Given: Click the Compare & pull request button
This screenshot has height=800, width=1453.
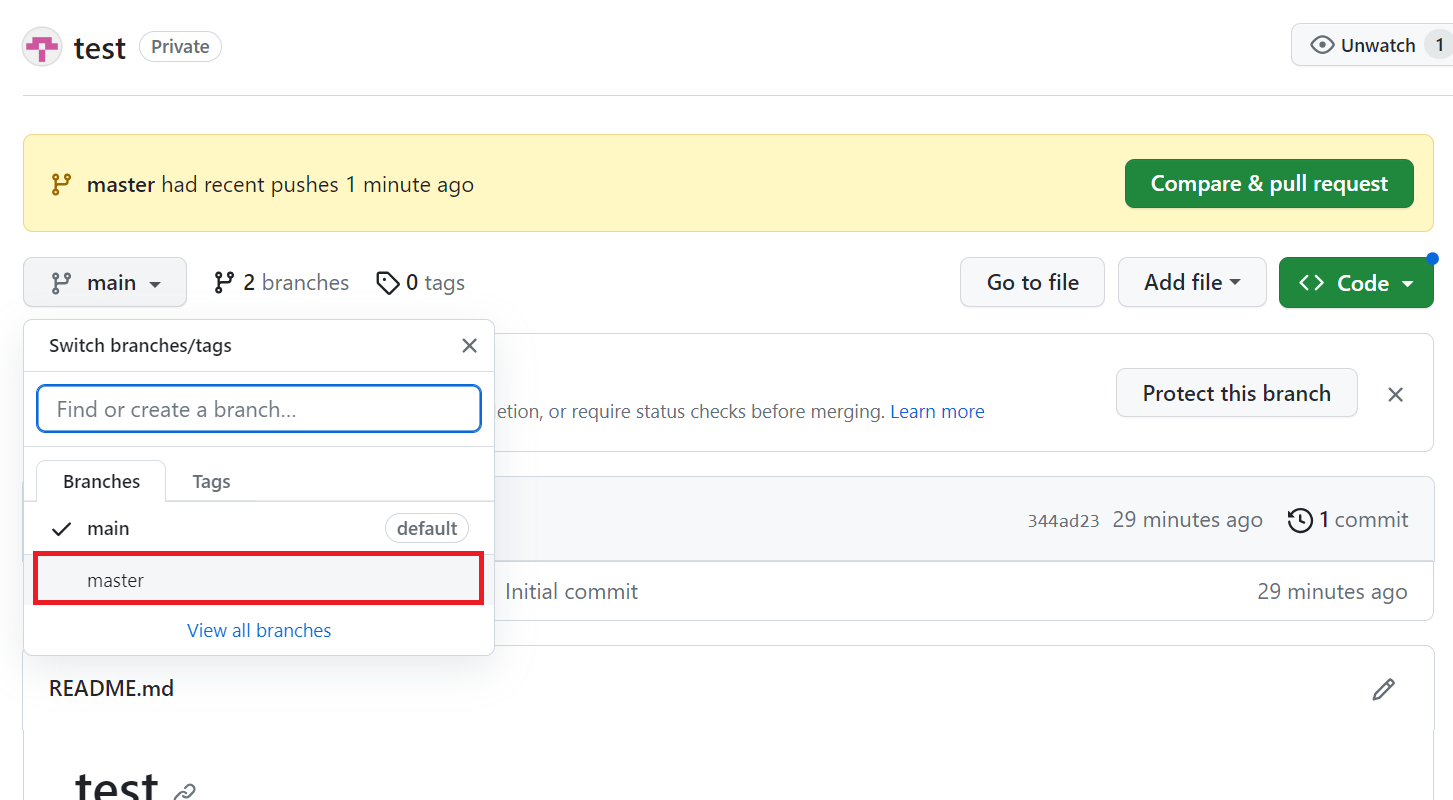Looking at the screenshot, I should coord(1269,184).
